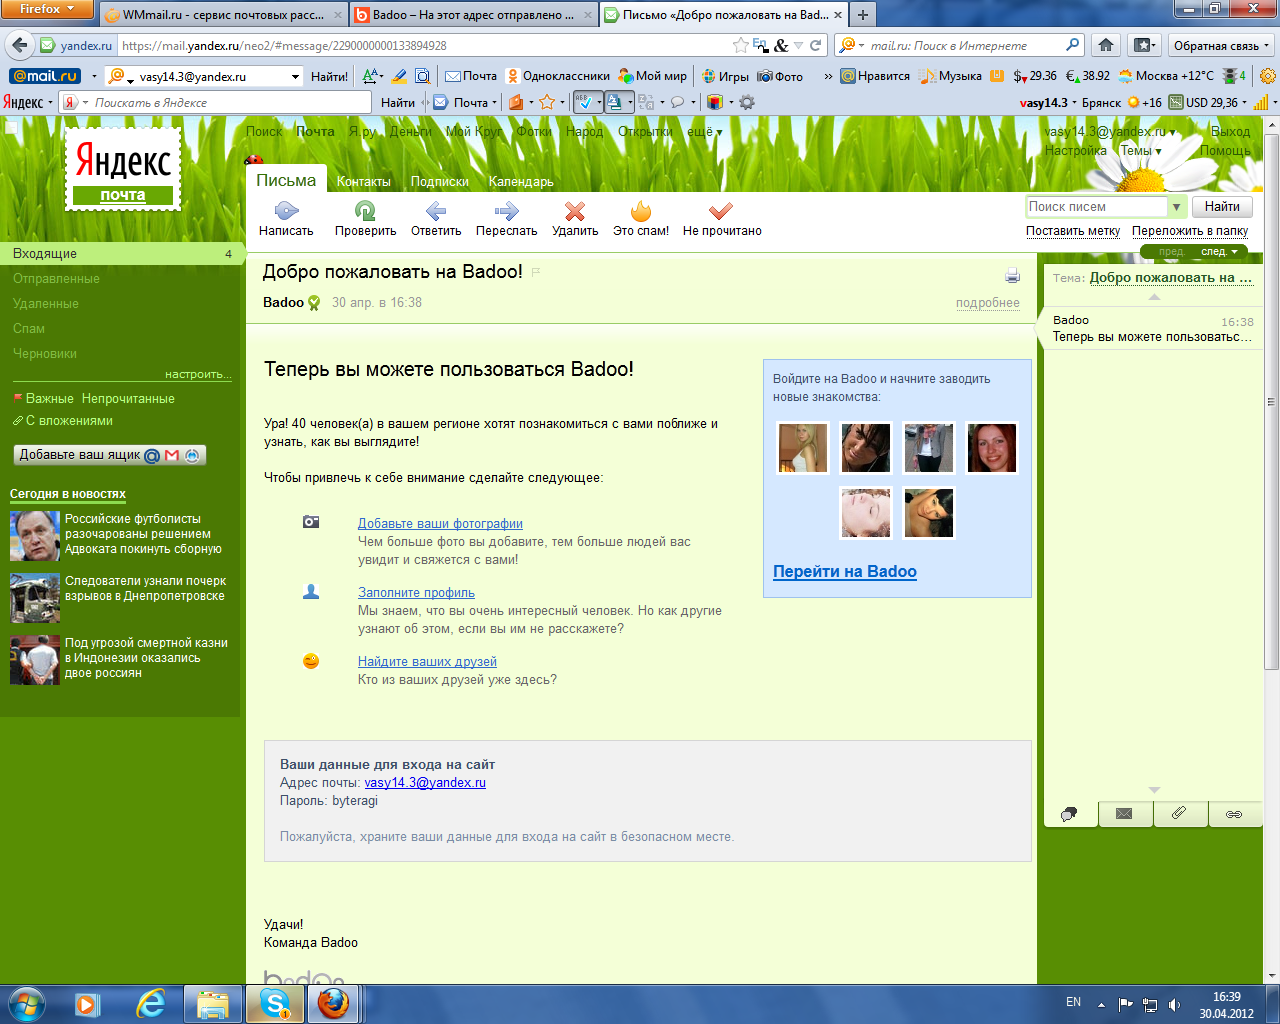The image size is (1280, 1024).
Task: Reload the page with the address bar refresh icon
Action: point(816,45)
